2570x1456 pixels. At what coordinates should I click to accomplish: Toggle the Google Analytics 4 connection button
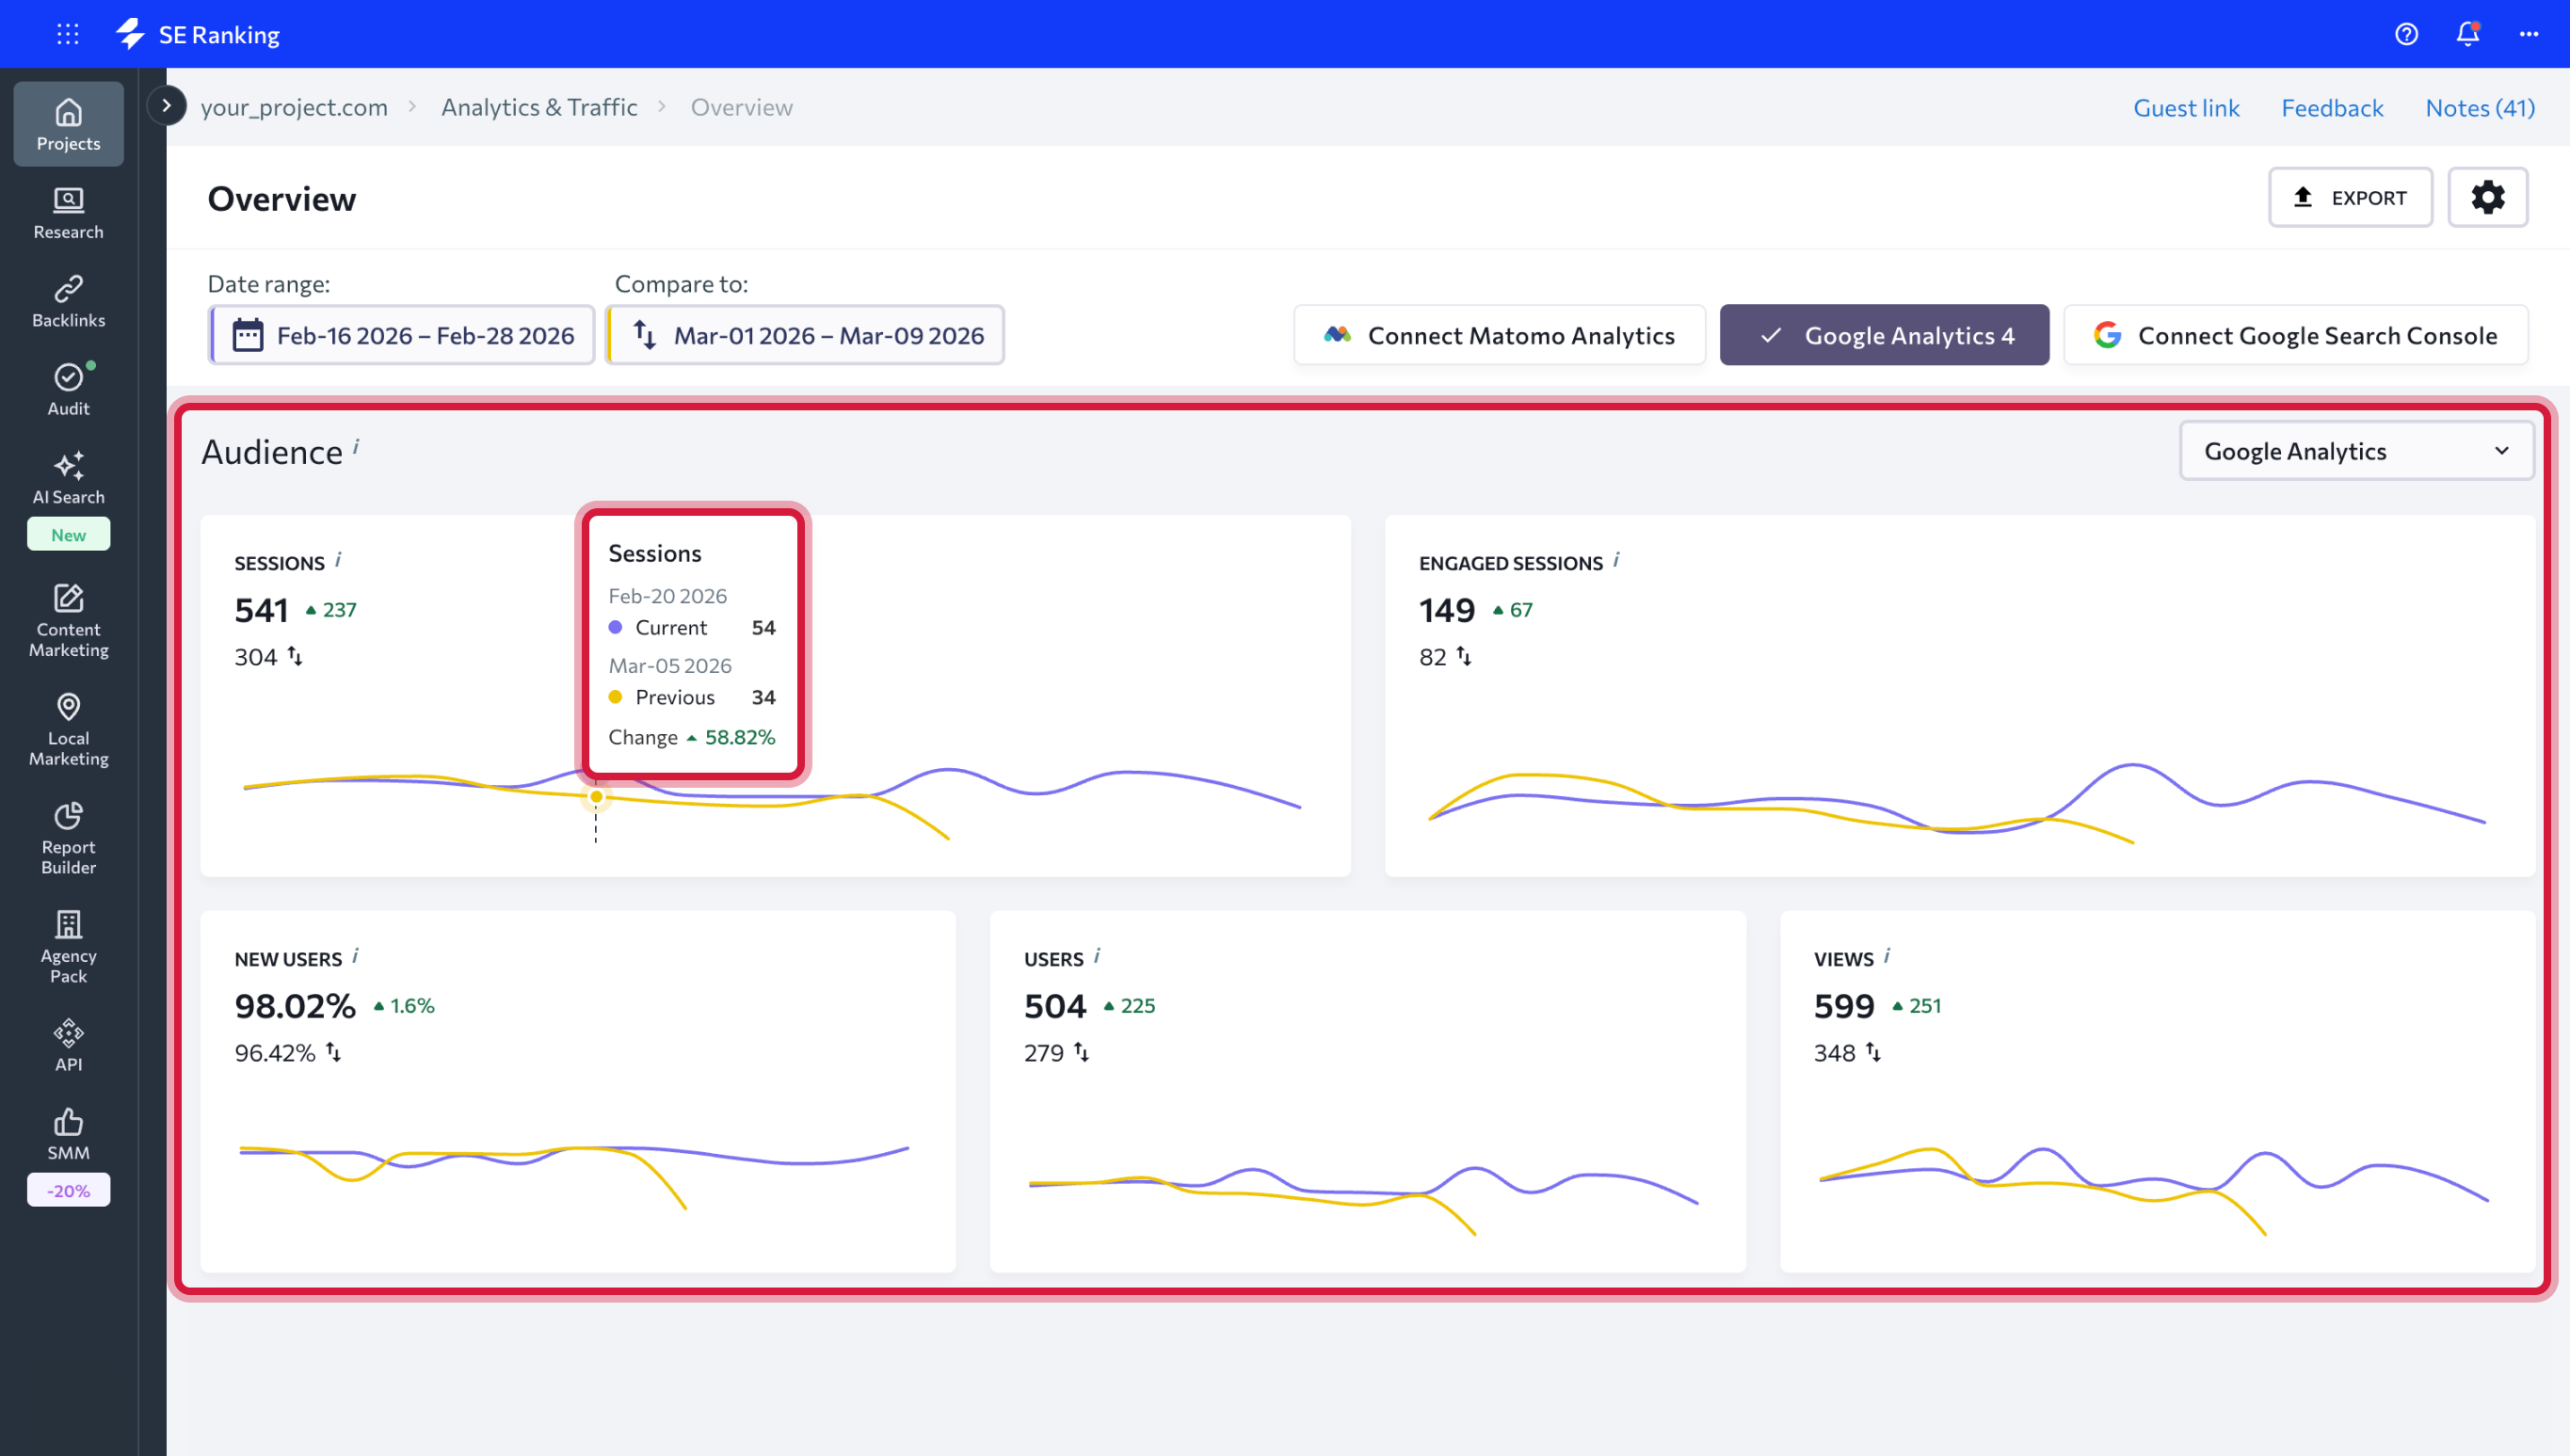click(x=1884, y=335)
